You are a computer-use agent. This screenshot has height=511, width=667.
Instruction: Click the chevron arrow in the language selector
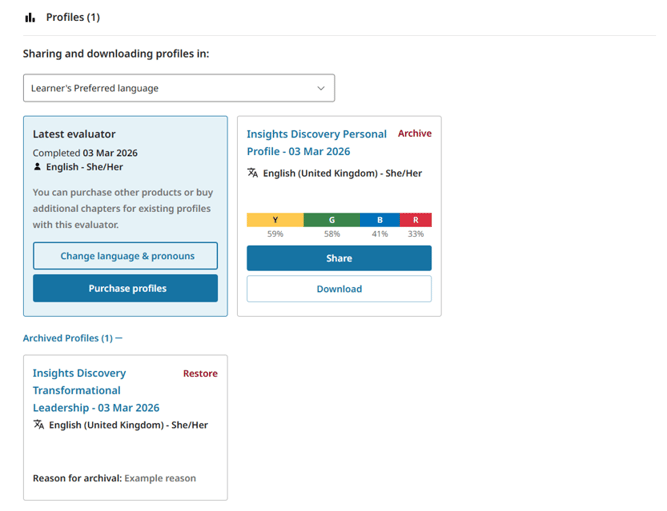click(321, 88)
